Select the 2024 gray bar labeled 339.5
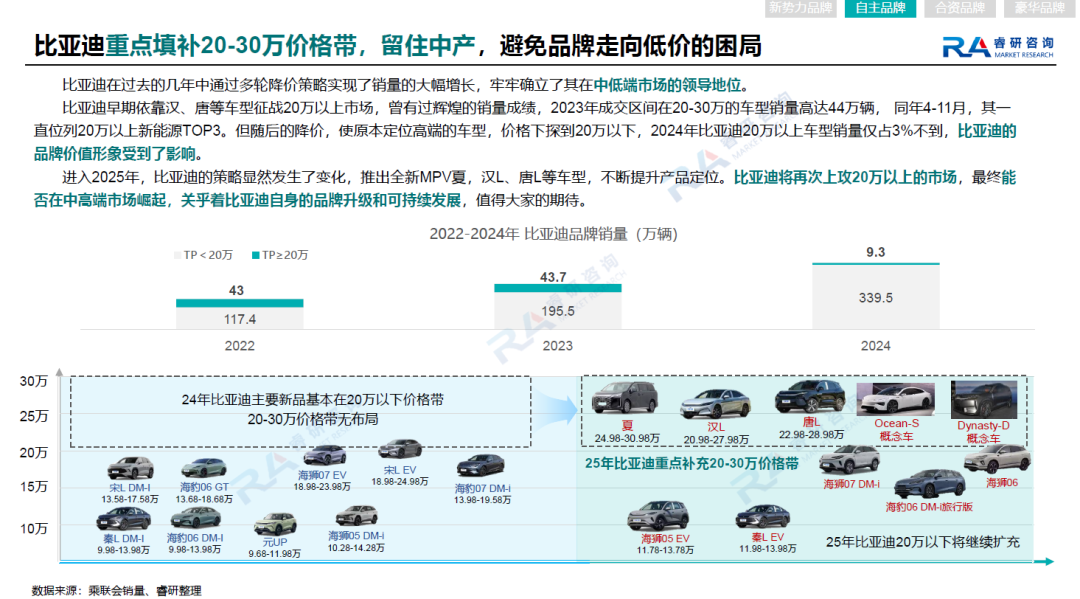This screenshot has height=599, width=1080. 875,297
